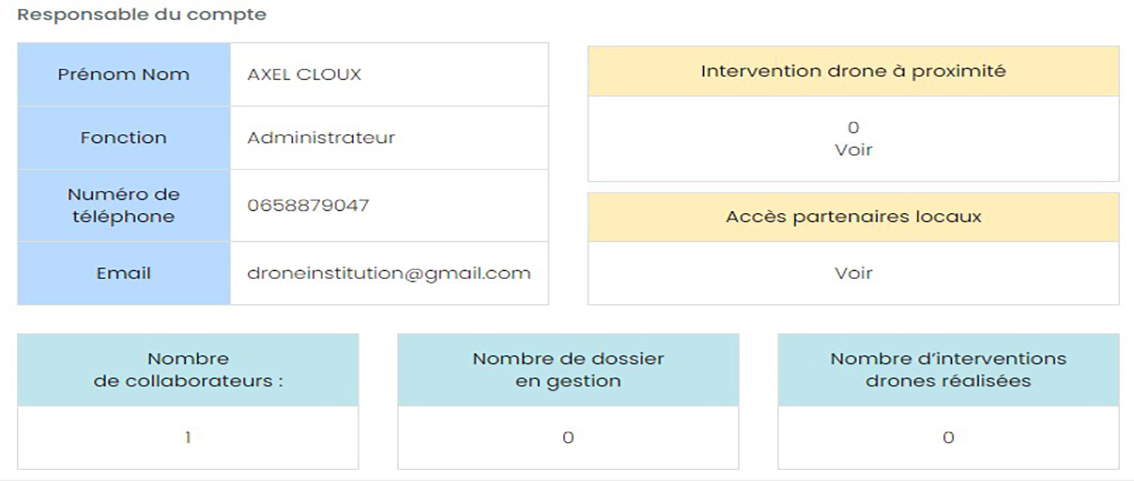Select interventions drones réalisées count value 0
This screenshot has width=1134, height=481.
949,438
